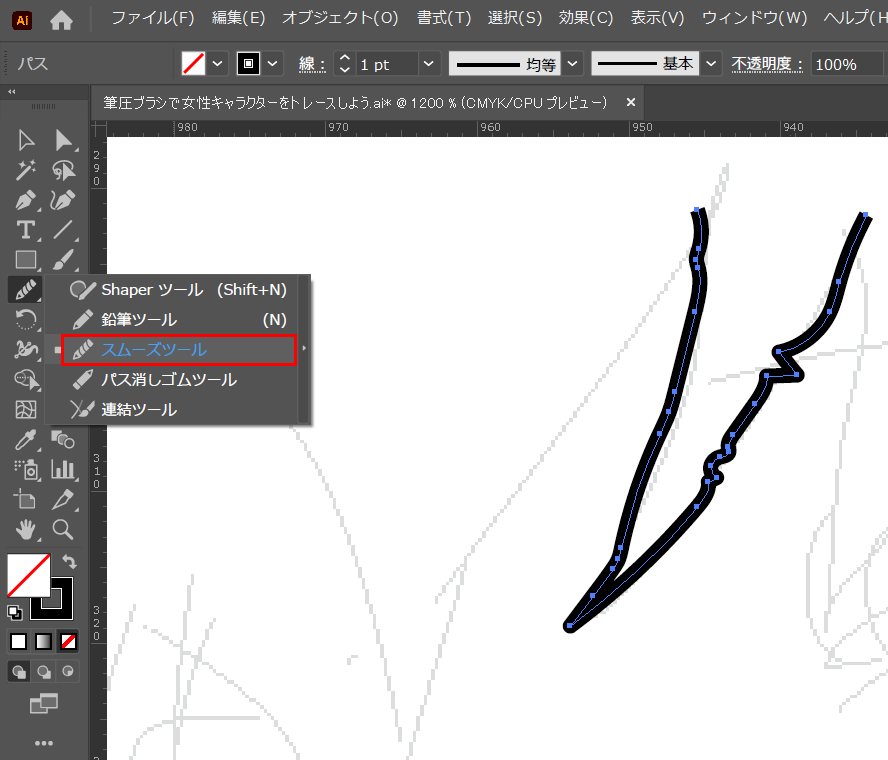Set paint to None button
888x760 pixels.
click(68, 641)
